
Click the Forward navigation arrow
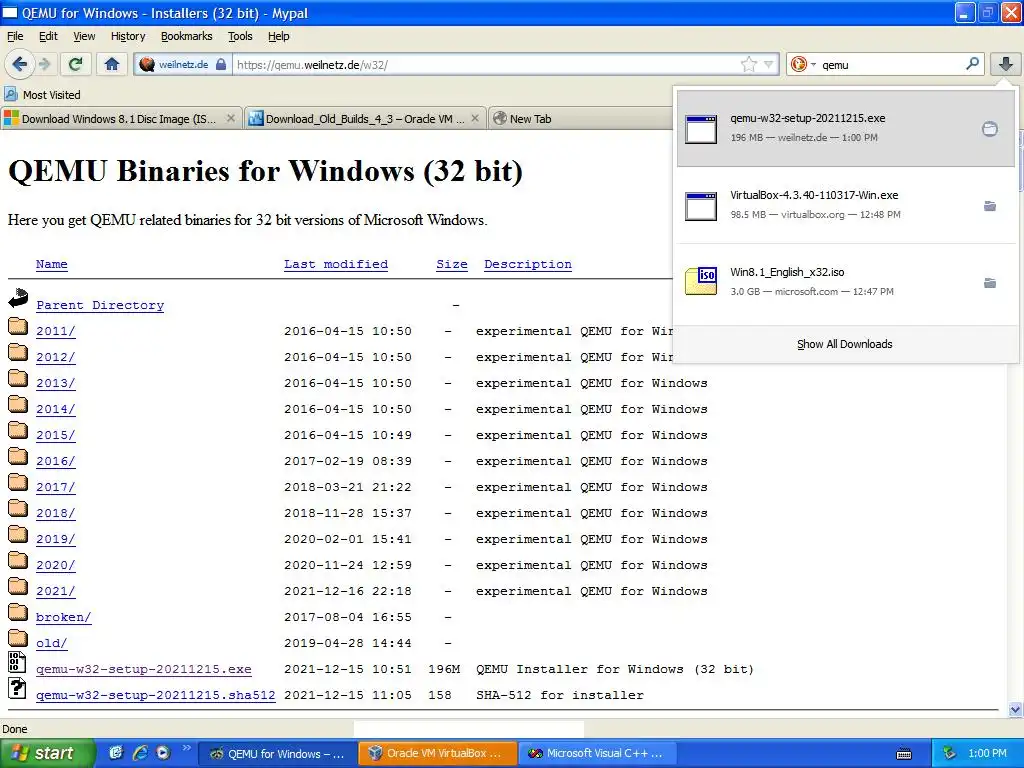click(44, 64)
